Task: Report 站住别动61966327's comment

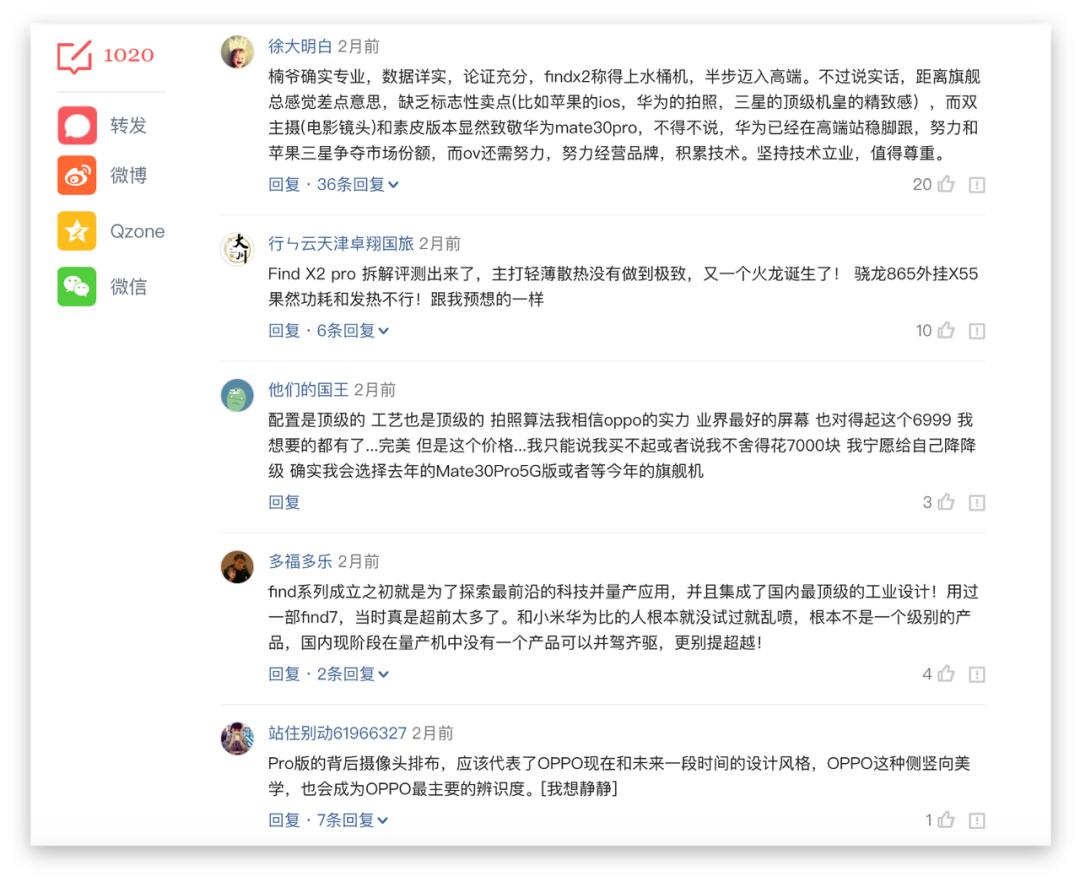Action: [975, 820]
